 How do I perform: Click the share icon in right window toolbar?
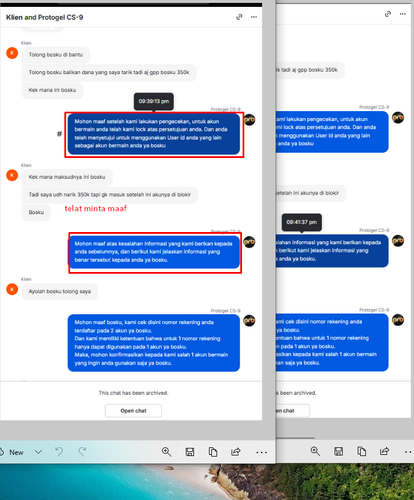coord(384,451)
